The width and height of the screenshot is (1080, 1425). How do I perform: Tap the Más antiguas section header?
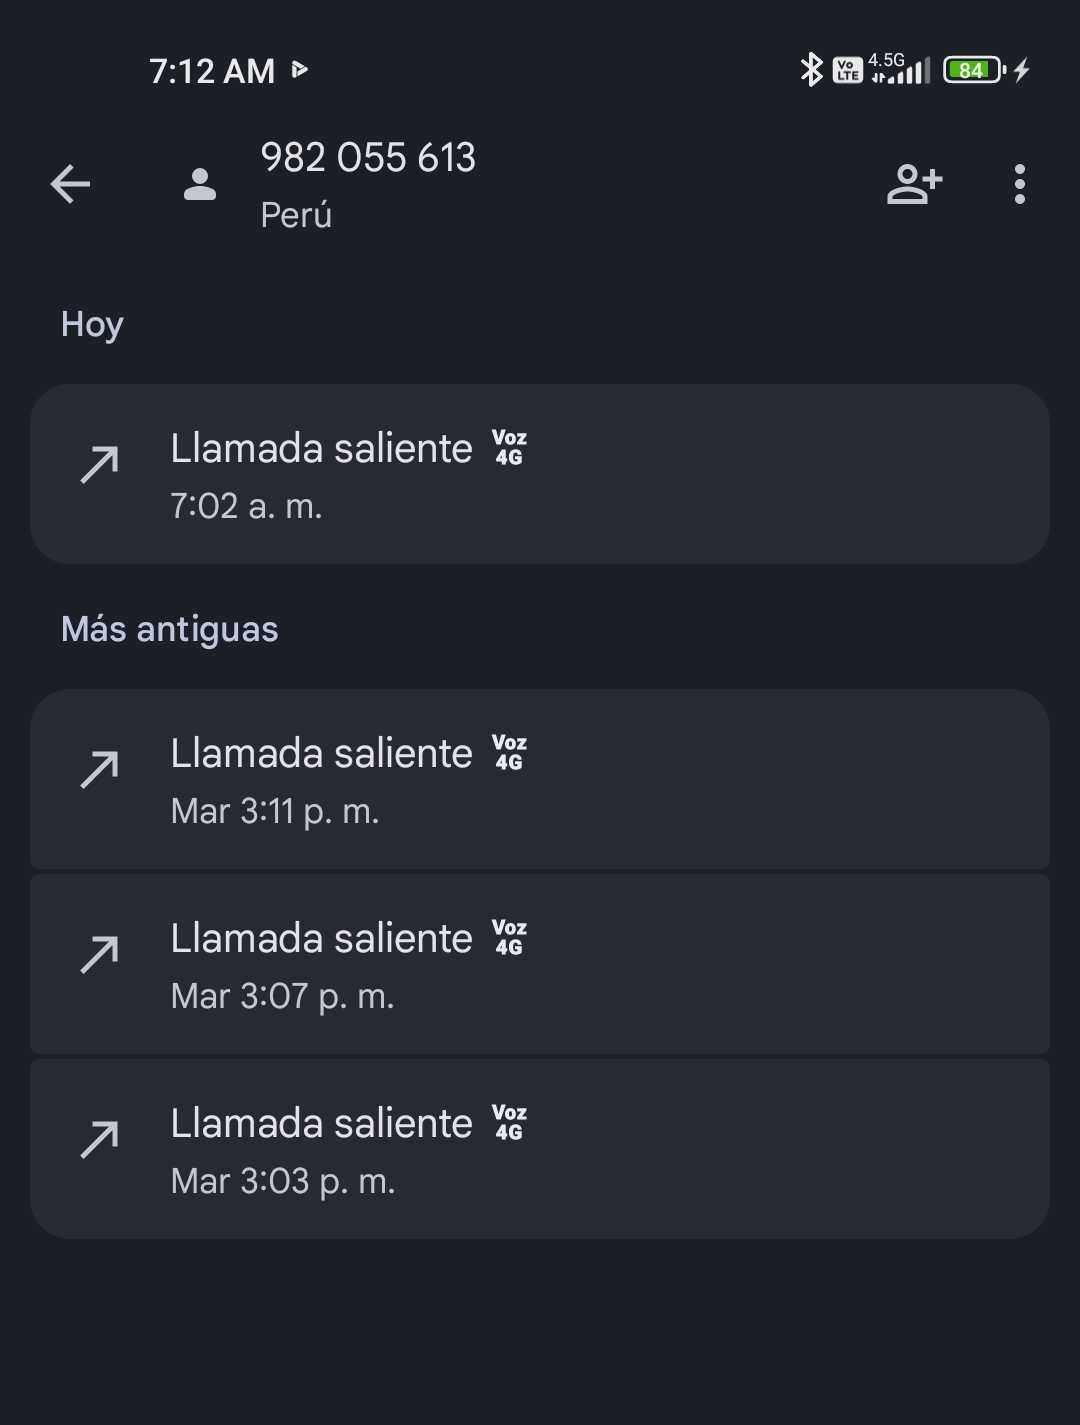click(170, 630)
